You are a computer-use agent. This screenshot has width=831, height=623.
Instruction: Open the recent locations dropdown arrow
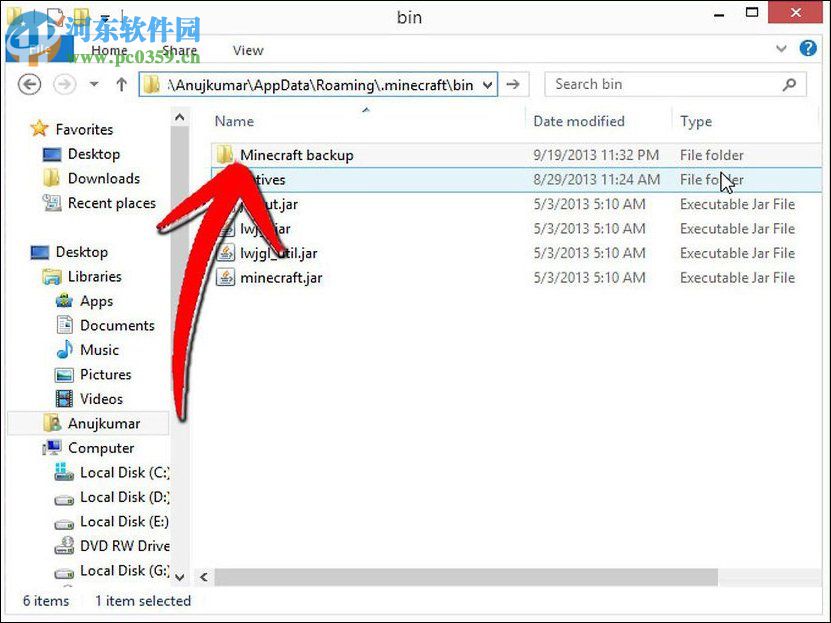[94, 84]
